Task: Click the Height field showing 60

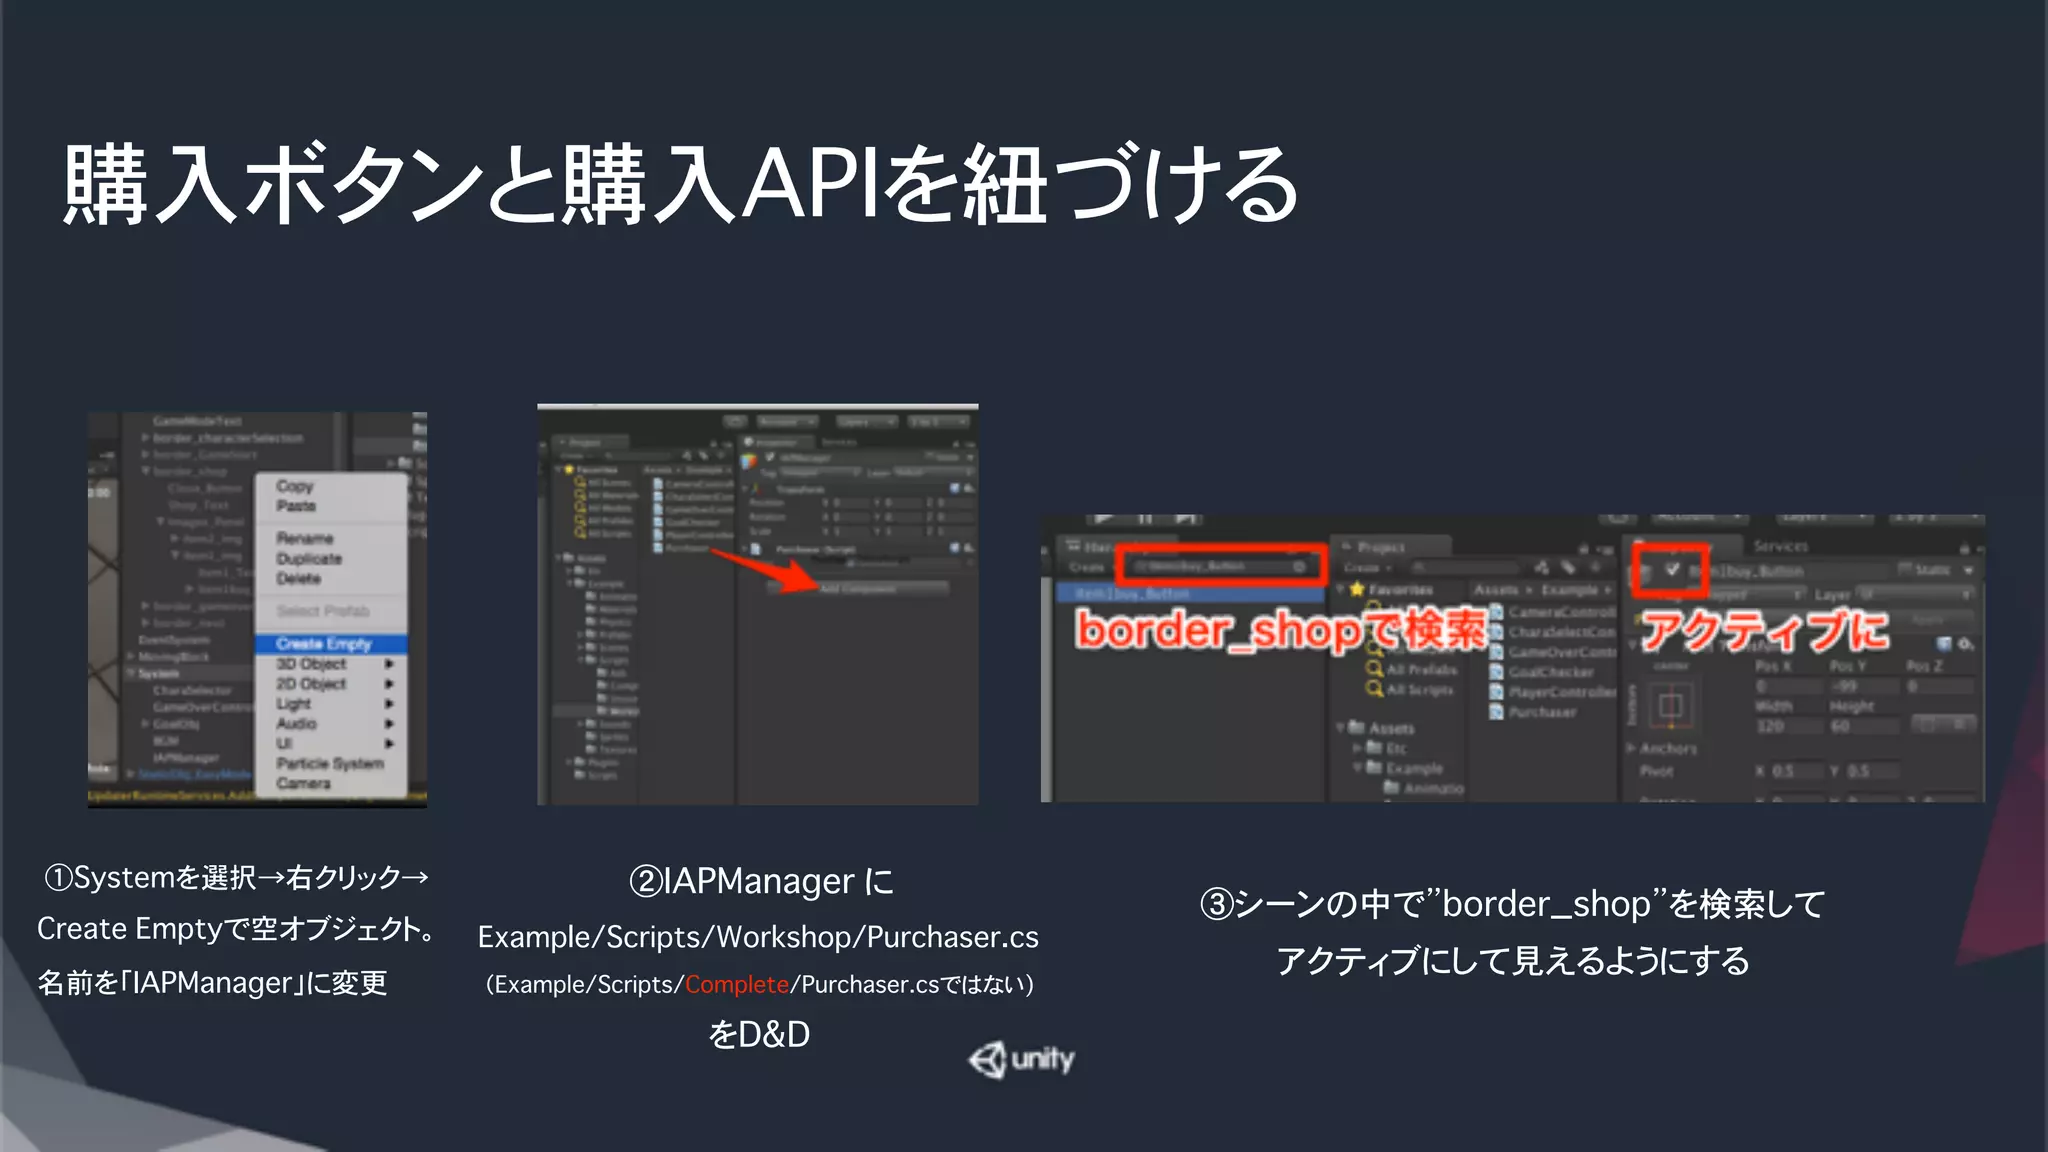Action: click(x=1864, y=726)
